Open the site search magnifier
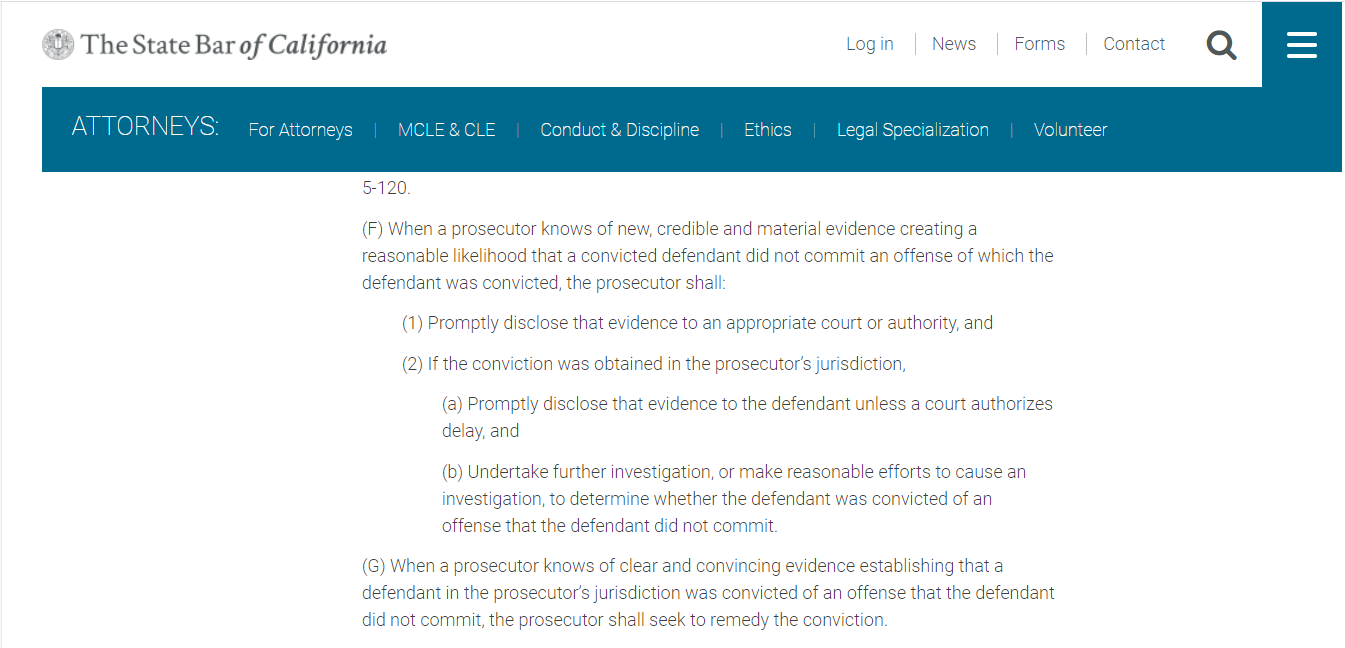The image size is (1345, 648). (x=1221, y=45)
